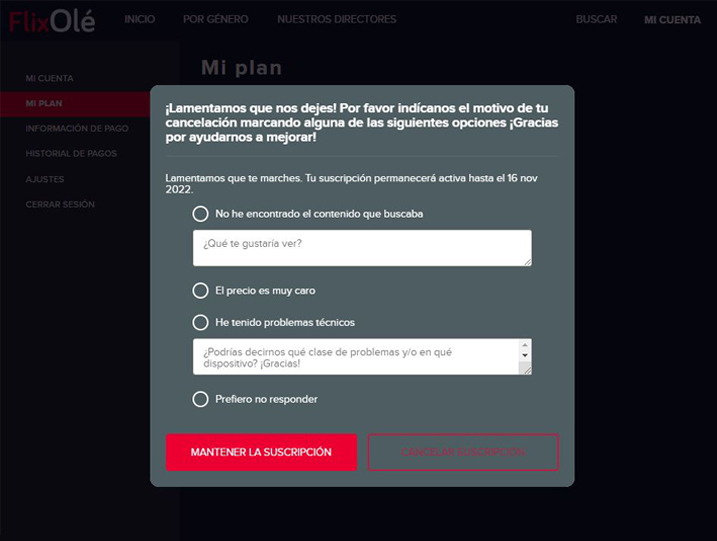Click the textarea scroll down arrow
This screenshot has height=541, width=717.
(525, 355)
